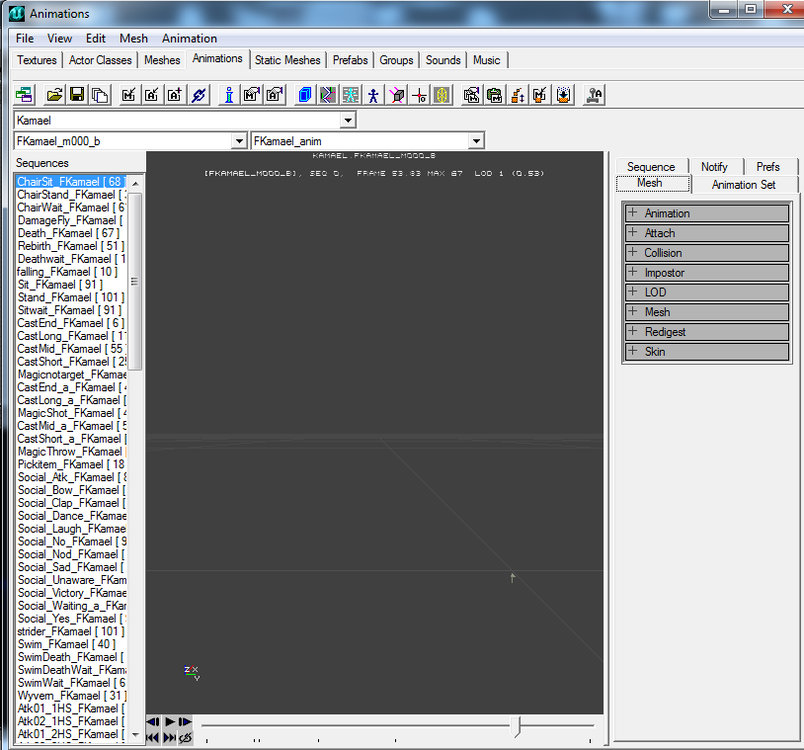Click the open package folder icon
Image resolution: width=804 pixels, height=750 pixels.
click(54, 96)
